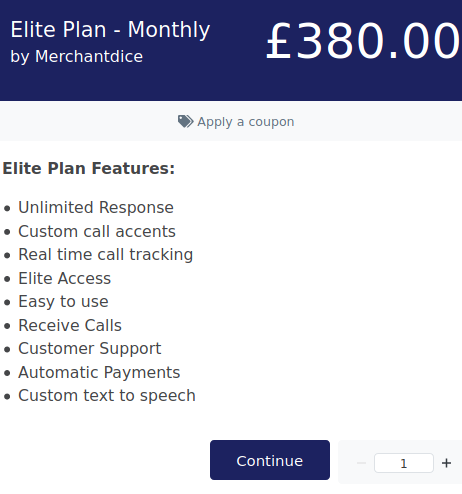462x494 pixels.
Task: Click the Real time call tracking item
Action: [106, 255]
